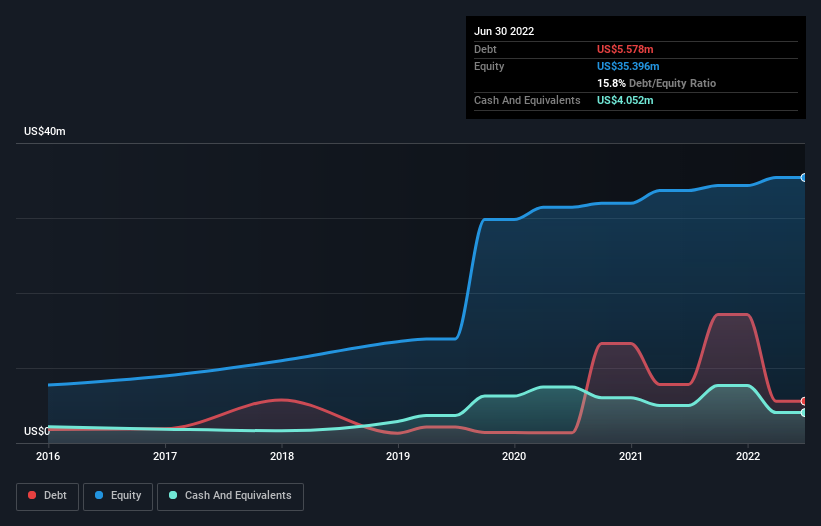Click the US$0 y-axis label
The image size is (821, 526).
point(37,431)
